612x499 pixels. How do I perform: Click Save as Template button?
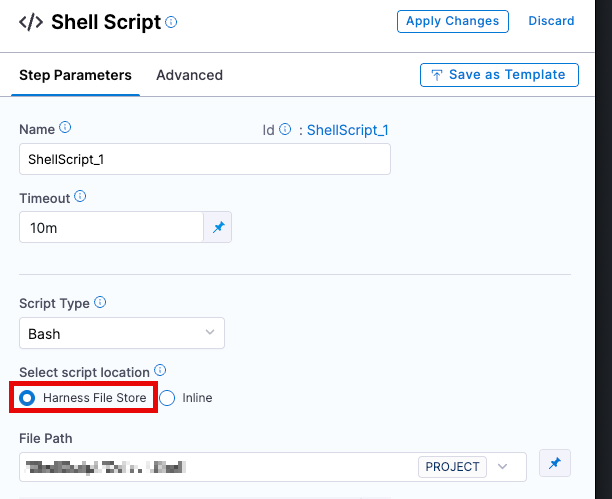499,75
